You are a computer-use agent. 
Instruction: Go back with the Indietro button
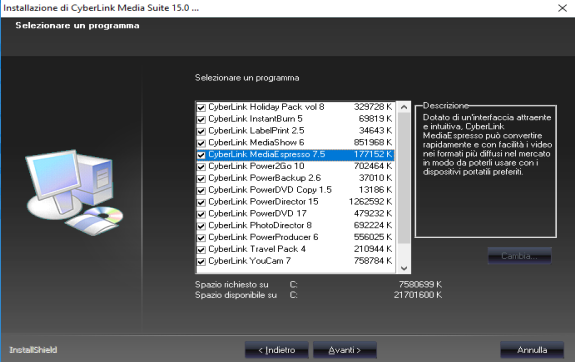tap(276, 350)
